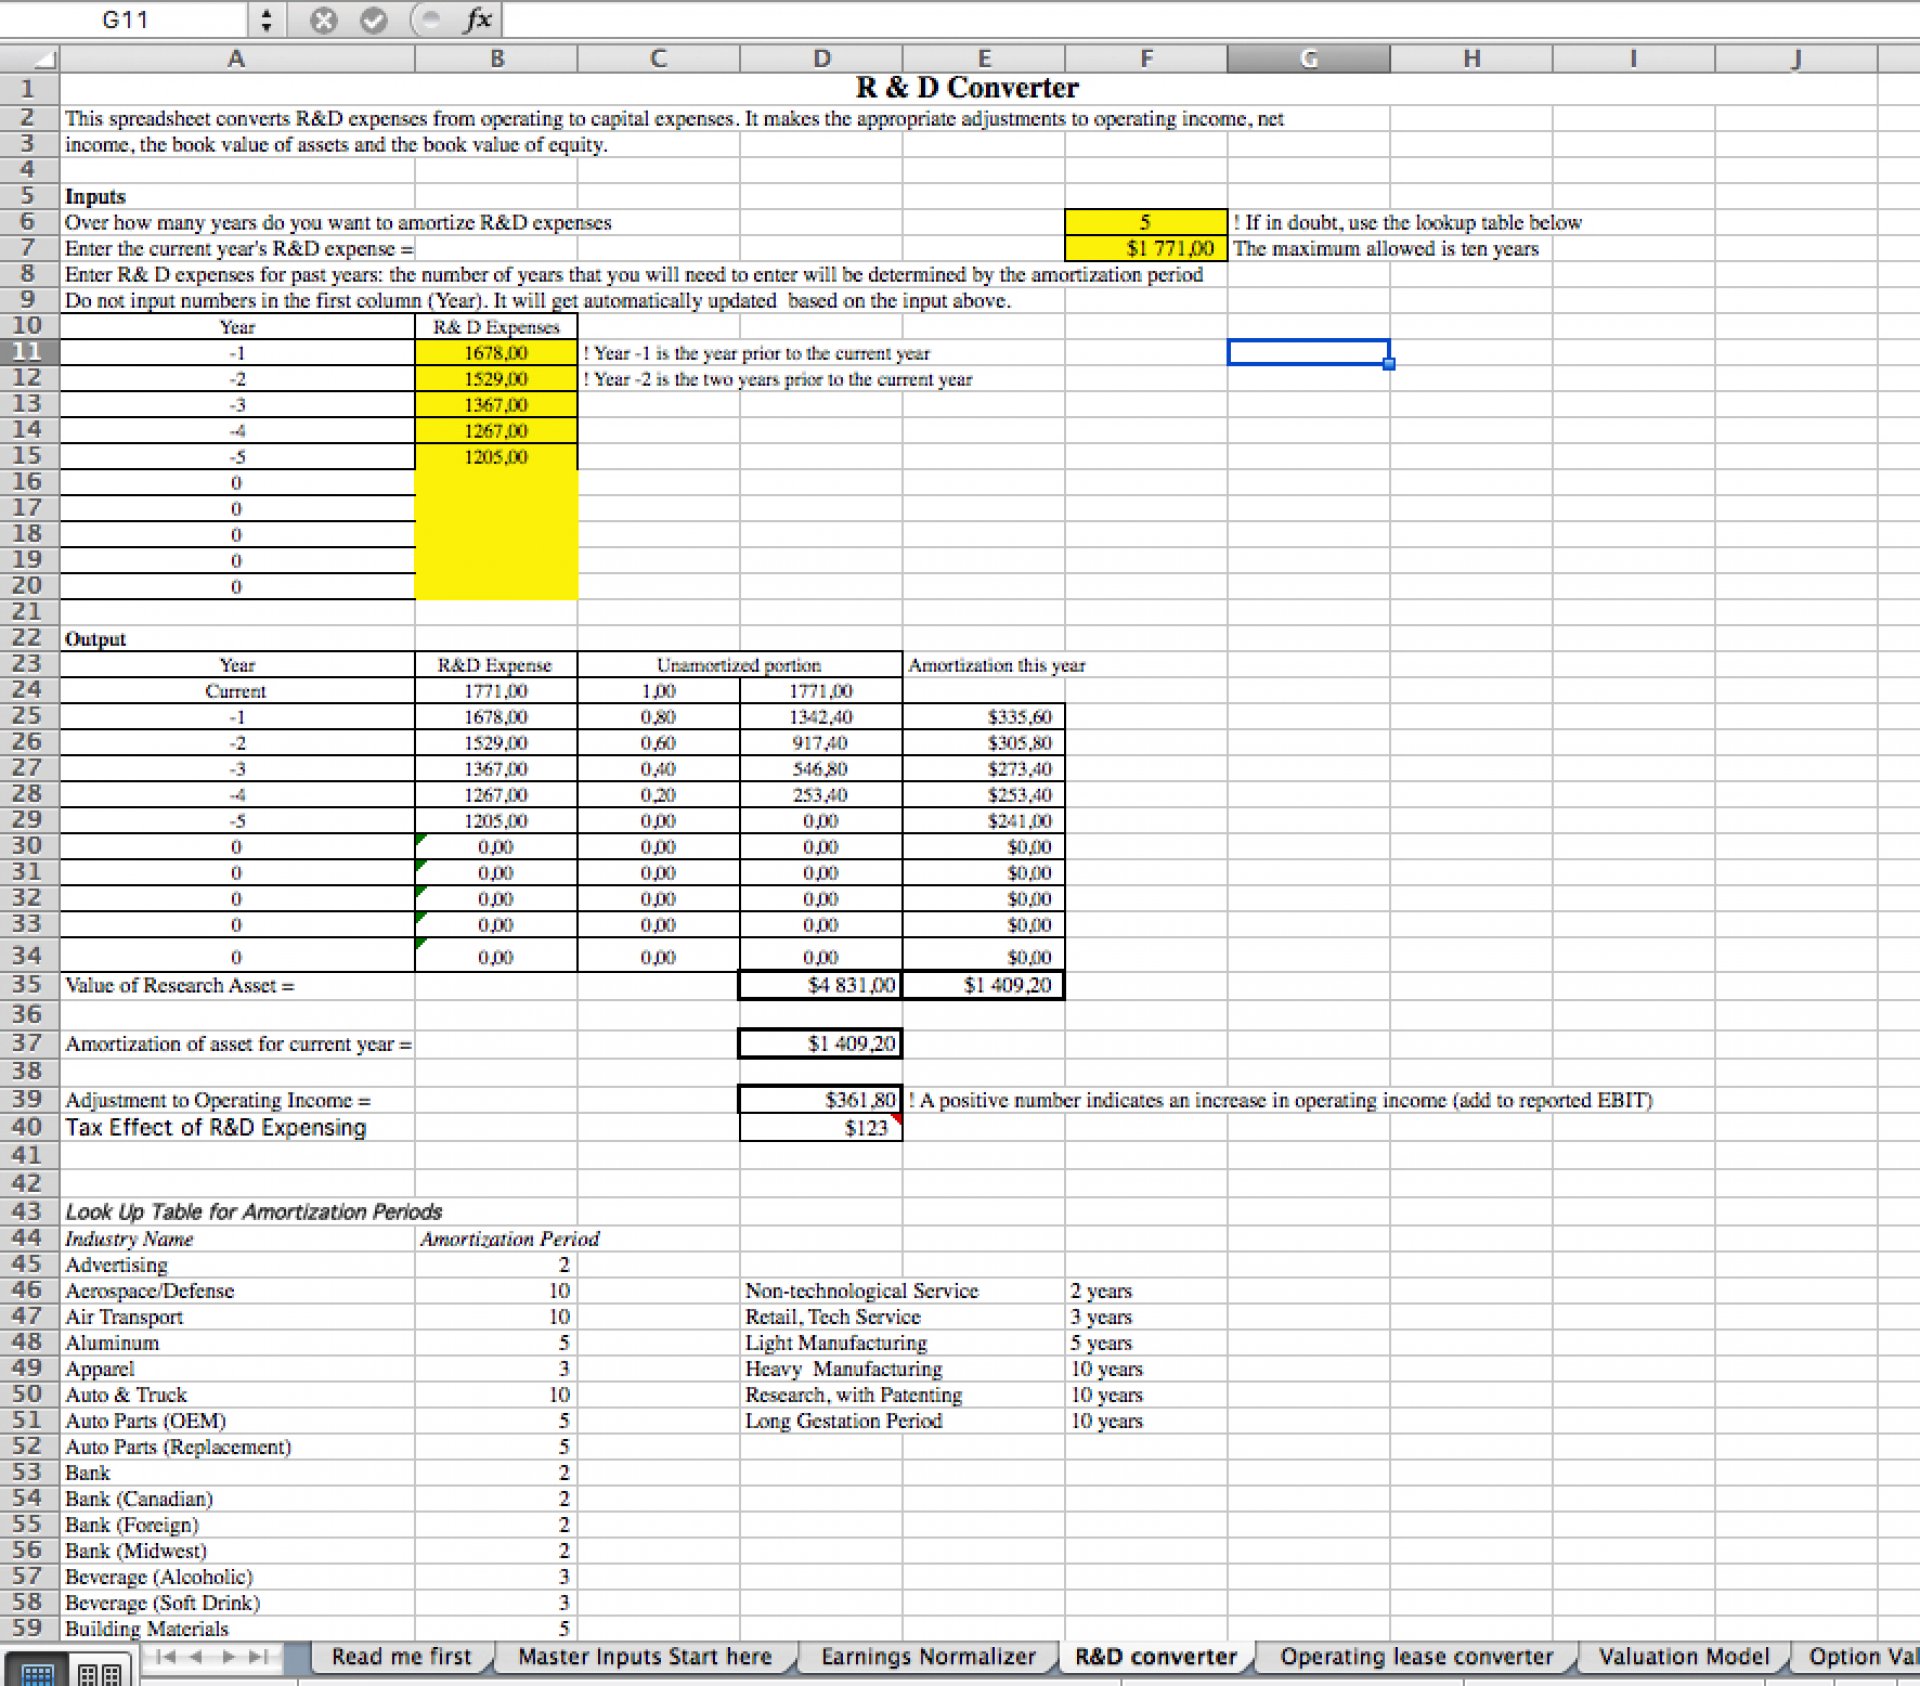Image resolution: width=1920 pixels, height=1686 pixels.
Task: Jump to last sheet tab arrow
Action: (259, 1657)
